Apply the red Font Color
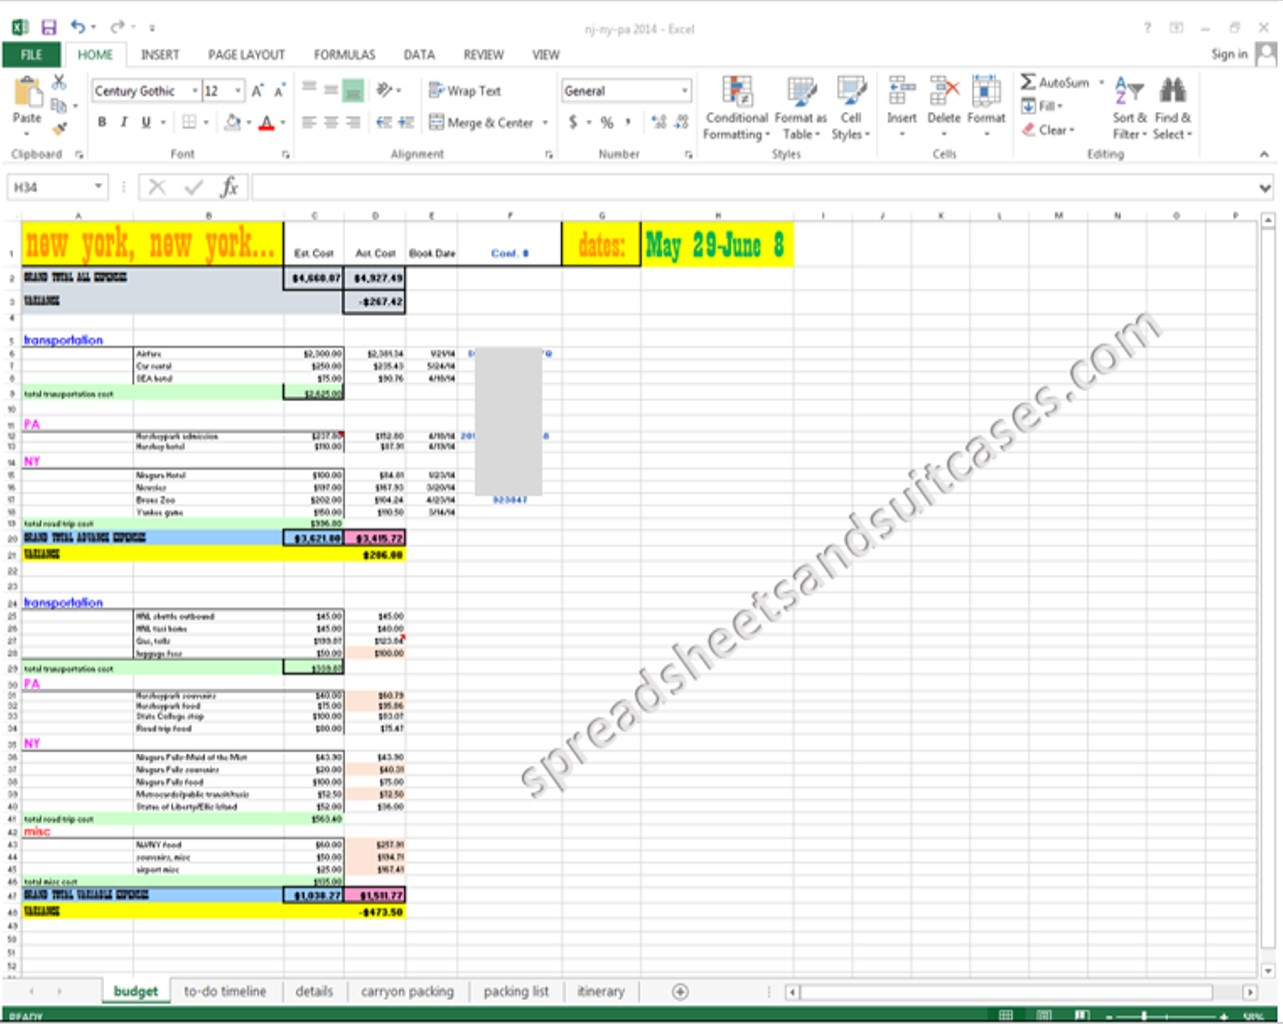This screenshot has width=1283, height=1024. click(x=266, y=122)
